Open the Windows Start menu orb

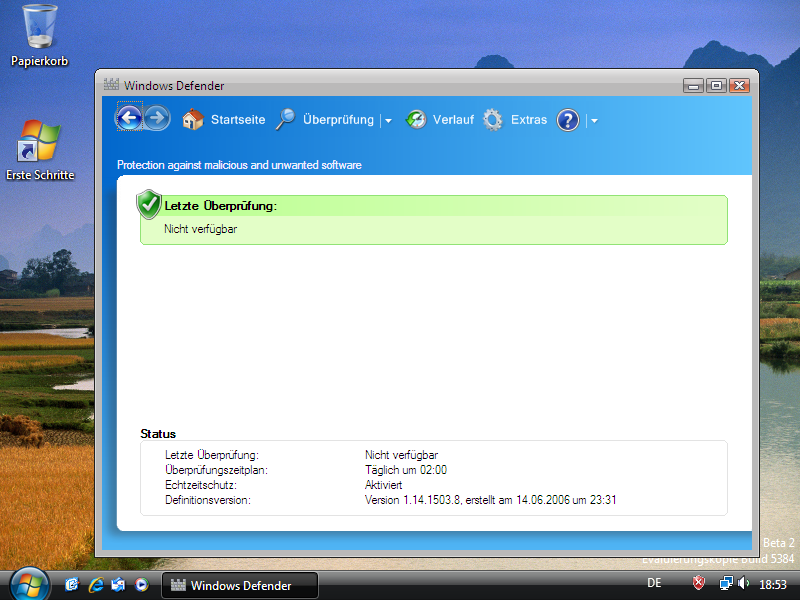[28, 583]
